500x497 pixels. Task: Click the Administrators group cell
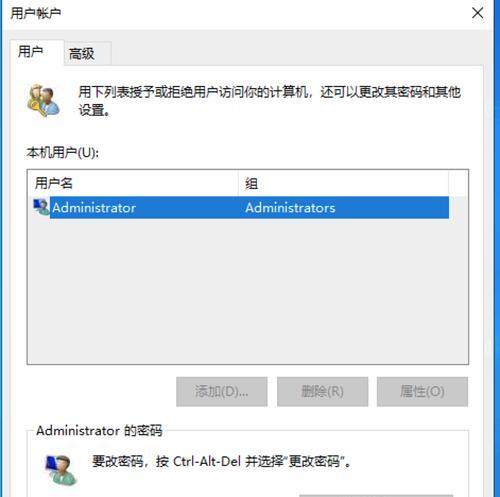[290, 208]
